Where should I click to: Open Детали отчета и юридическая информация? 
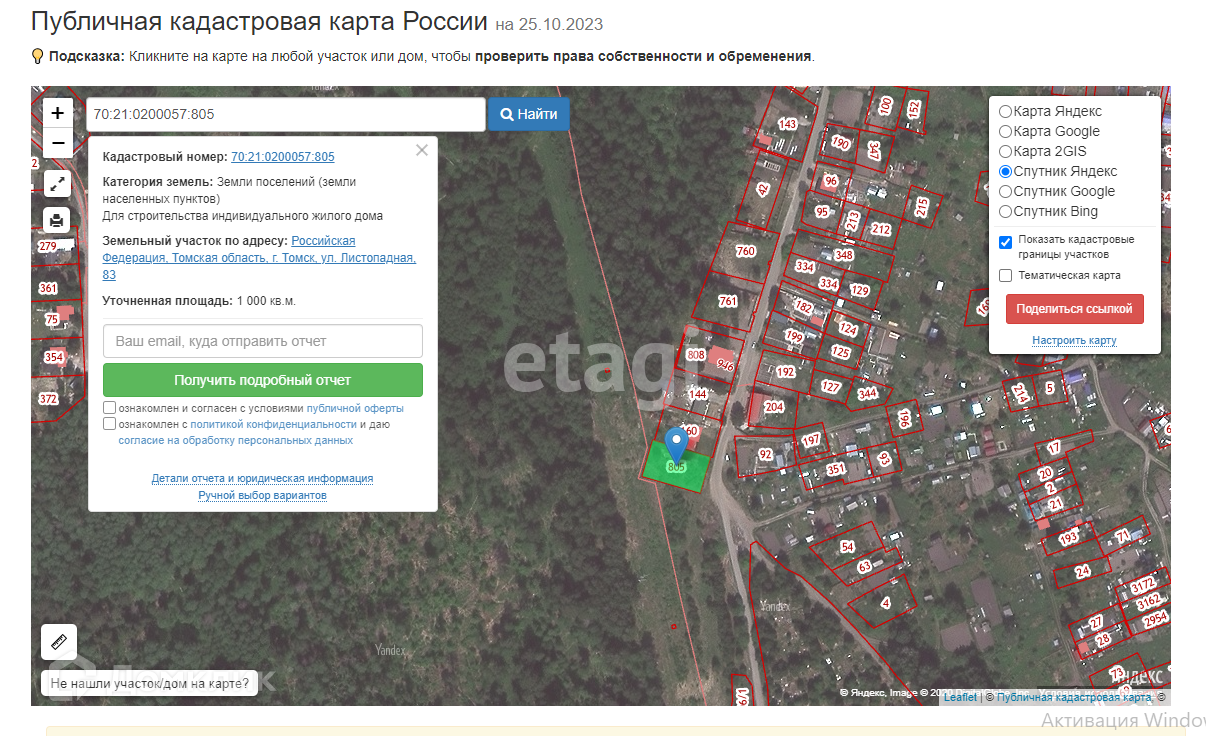tap(263, 478)
